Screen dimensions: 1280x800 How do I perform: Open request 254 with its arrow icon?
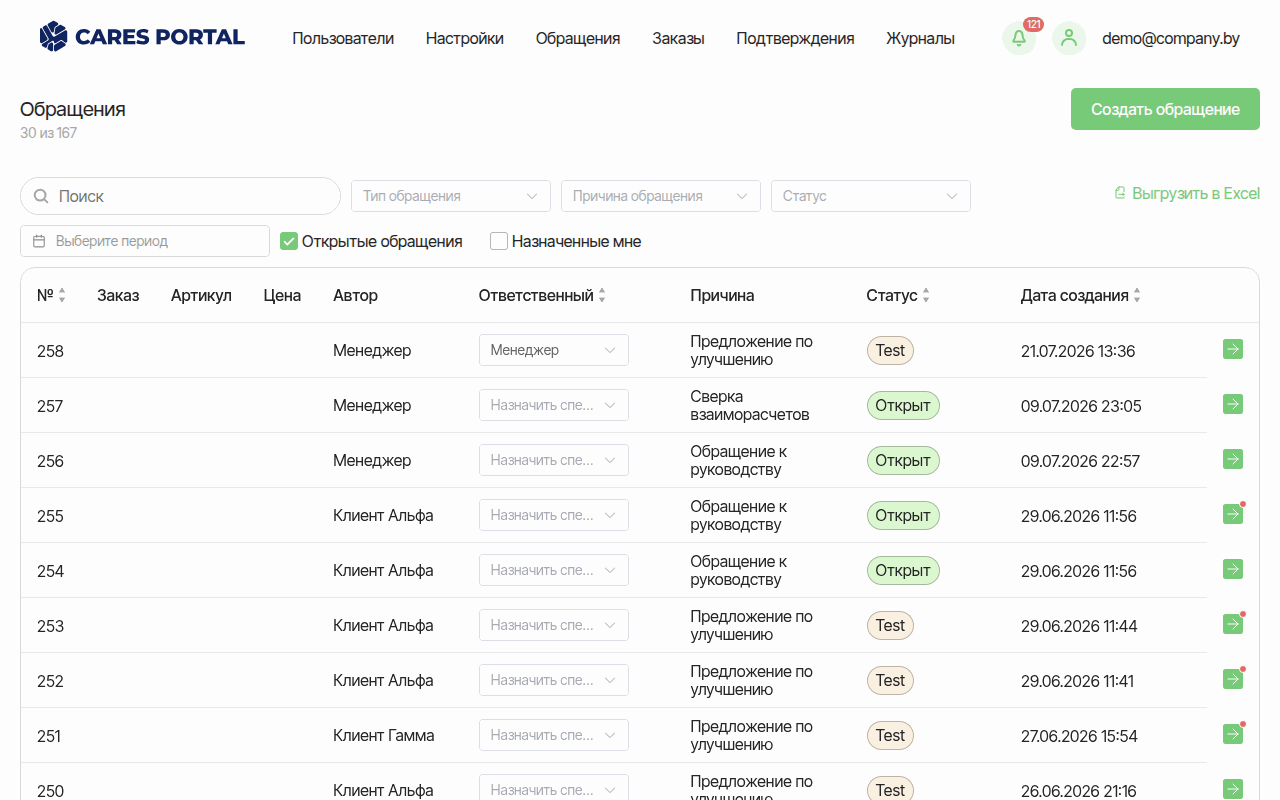1233,569
